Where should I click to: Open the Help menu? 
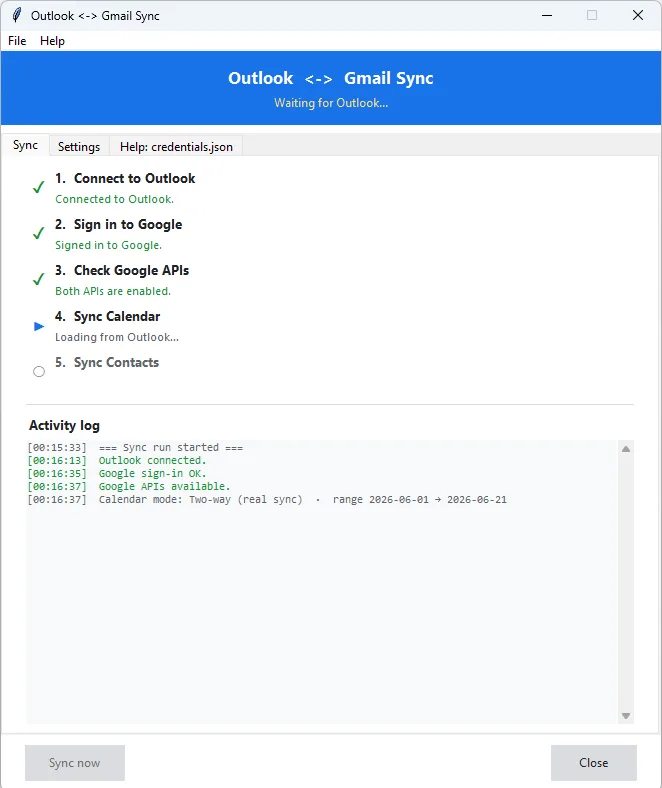[x=52, y=41]
